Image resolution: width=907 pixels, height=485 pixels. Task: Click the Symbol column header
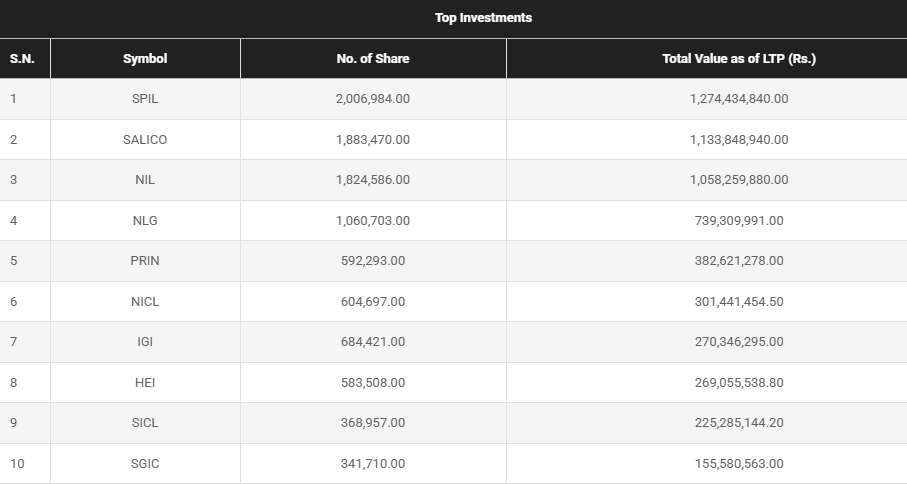point(145,59)
